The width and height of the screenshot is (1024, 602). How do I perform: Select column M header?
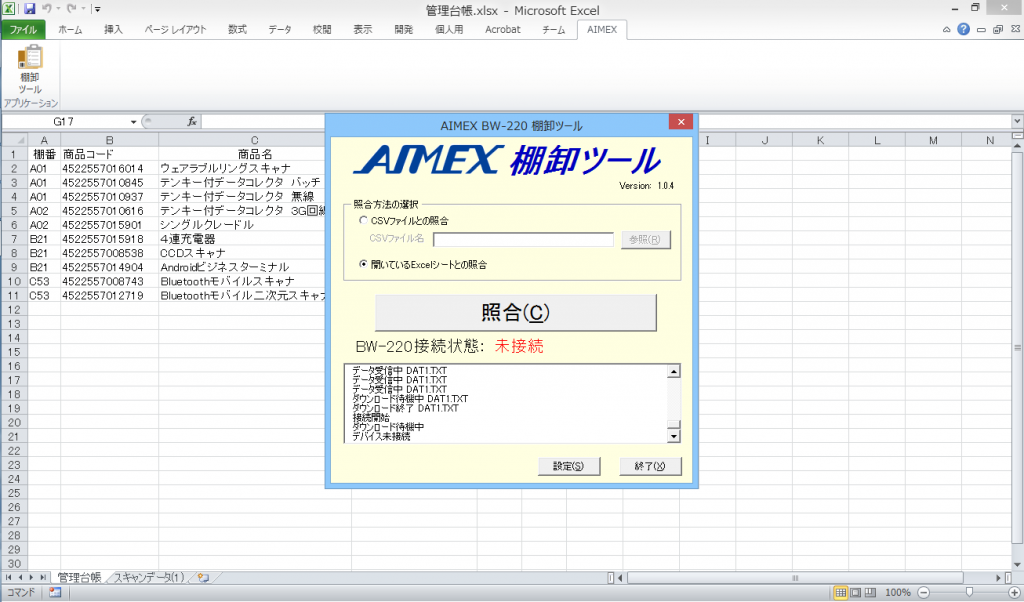933,140
